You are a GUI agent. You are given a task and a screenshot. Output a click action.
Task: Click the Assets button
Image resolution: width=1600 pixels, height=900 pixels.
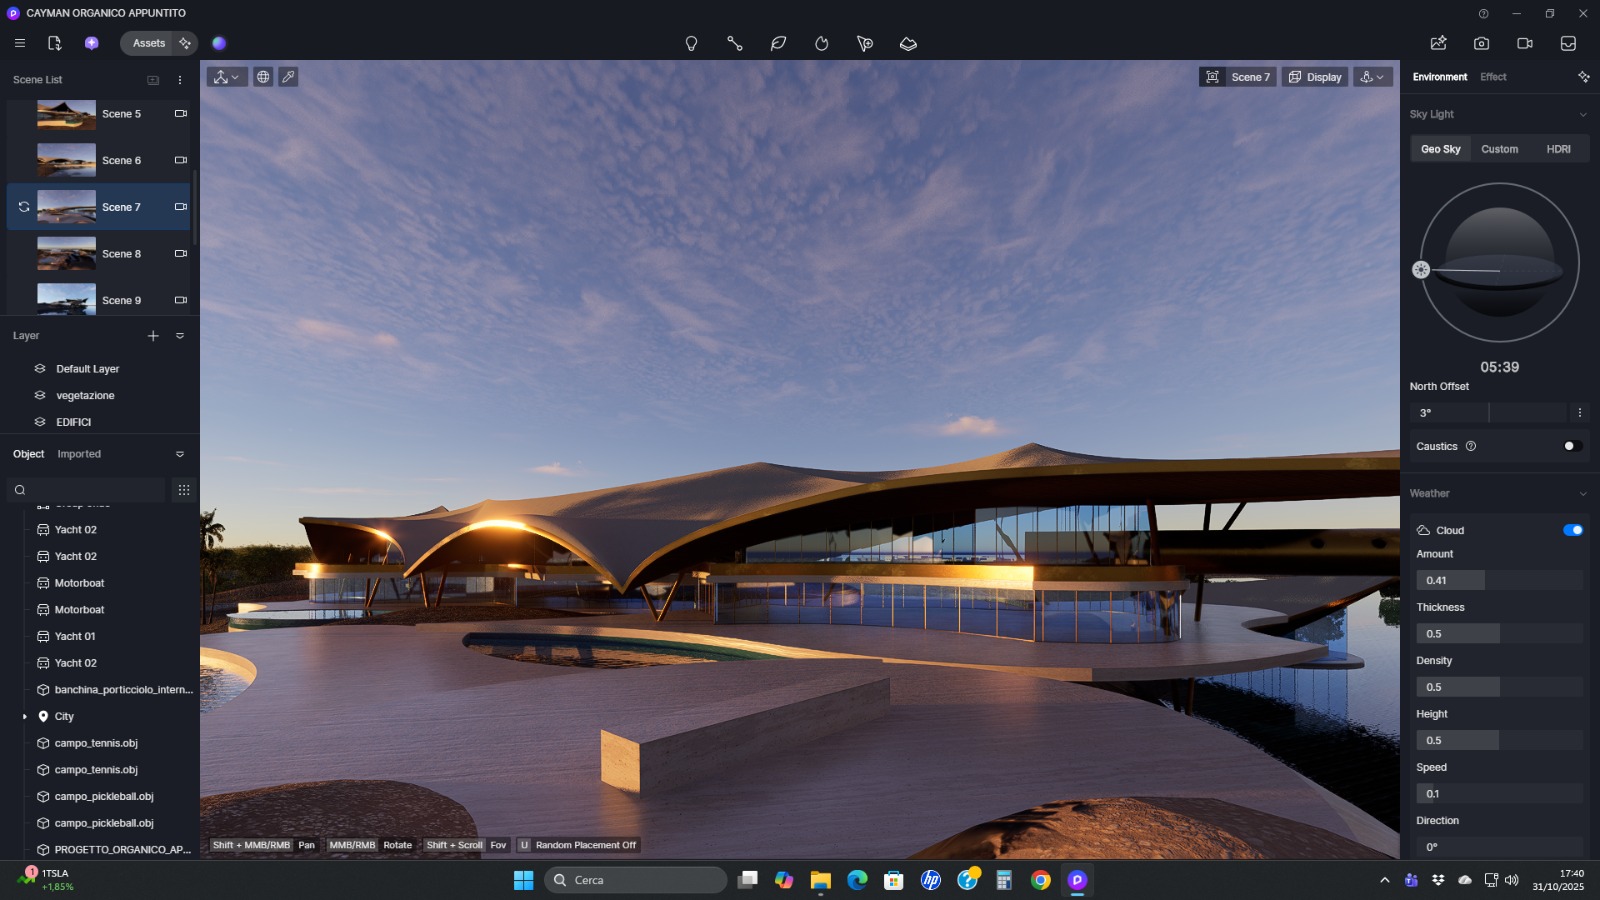tap(148, 43)
